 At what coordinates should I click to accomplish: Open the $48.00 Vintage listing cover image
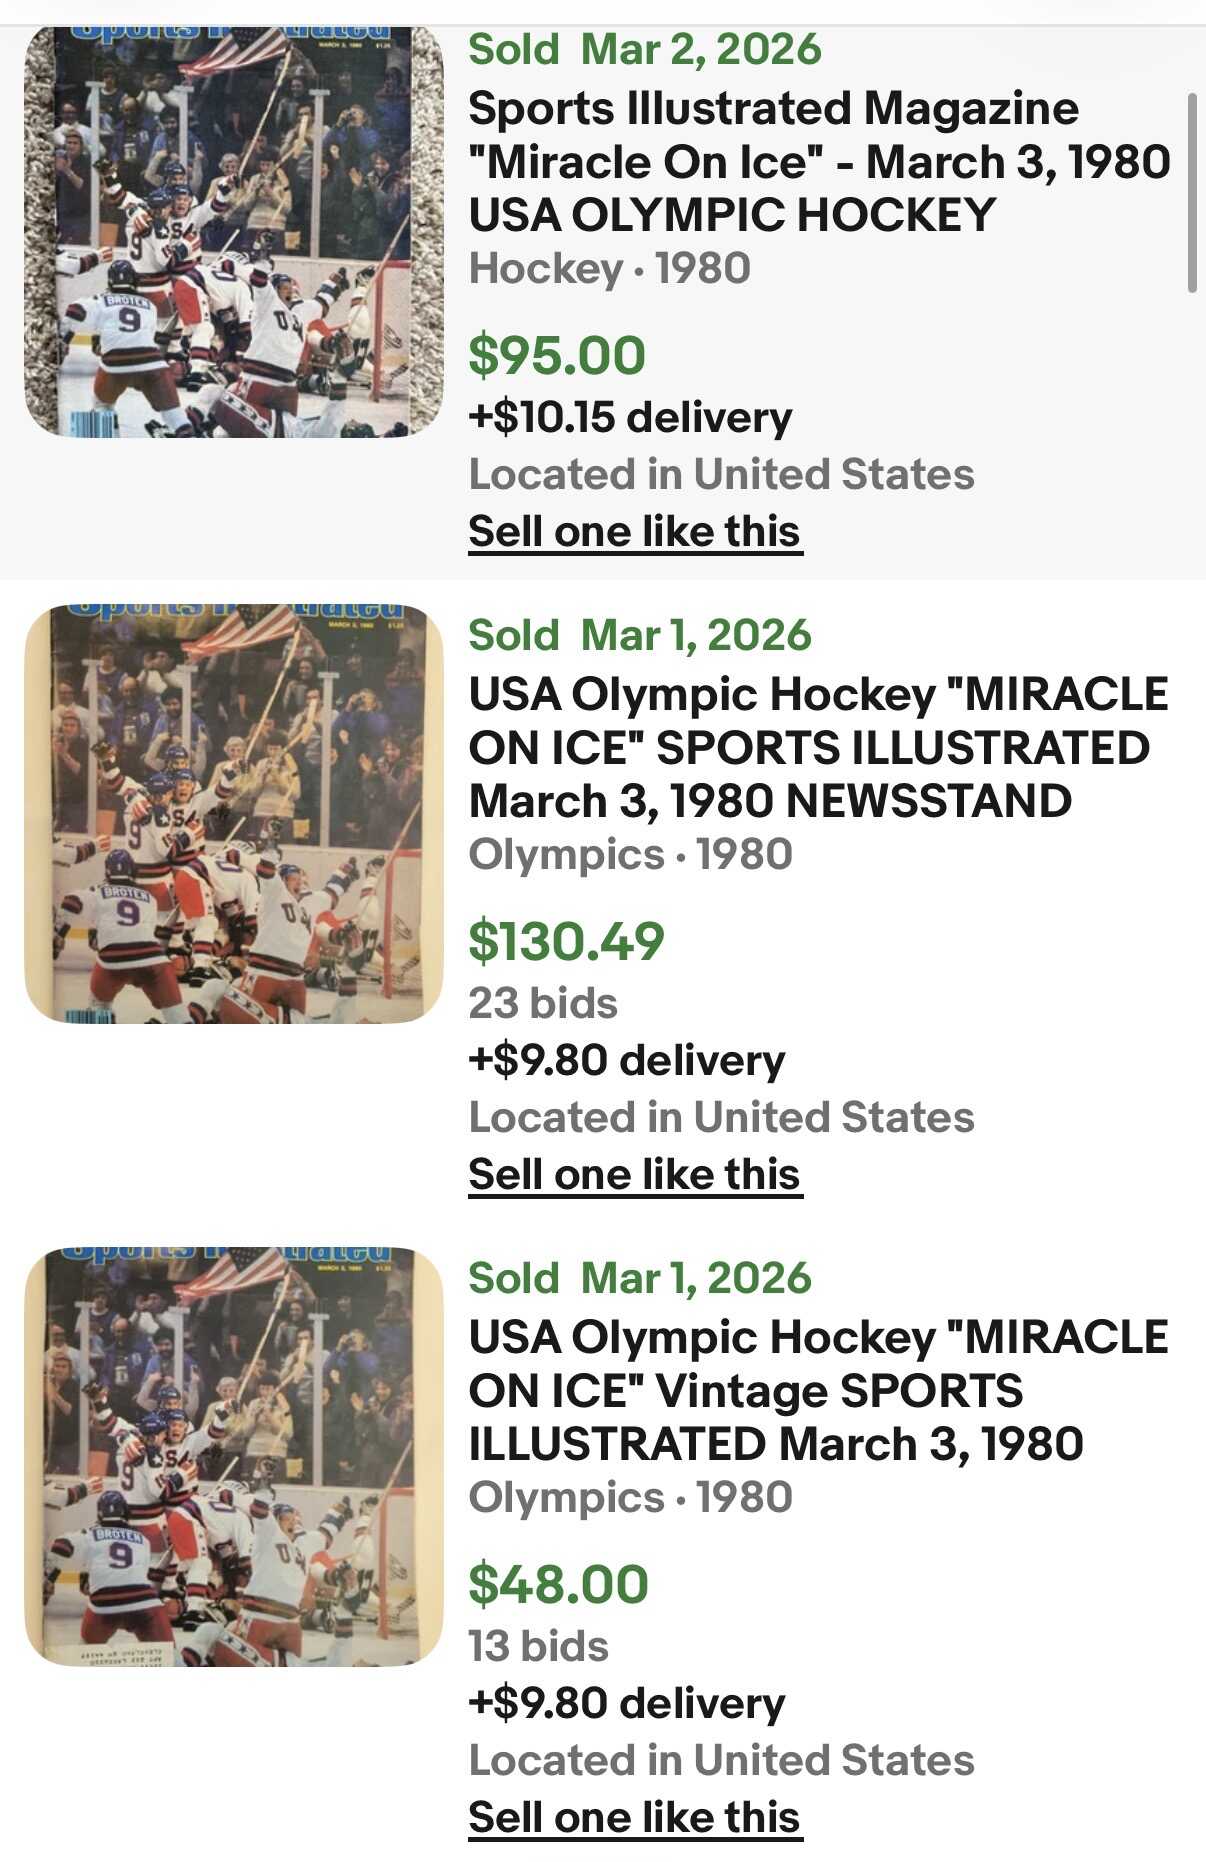point(233,1456)
